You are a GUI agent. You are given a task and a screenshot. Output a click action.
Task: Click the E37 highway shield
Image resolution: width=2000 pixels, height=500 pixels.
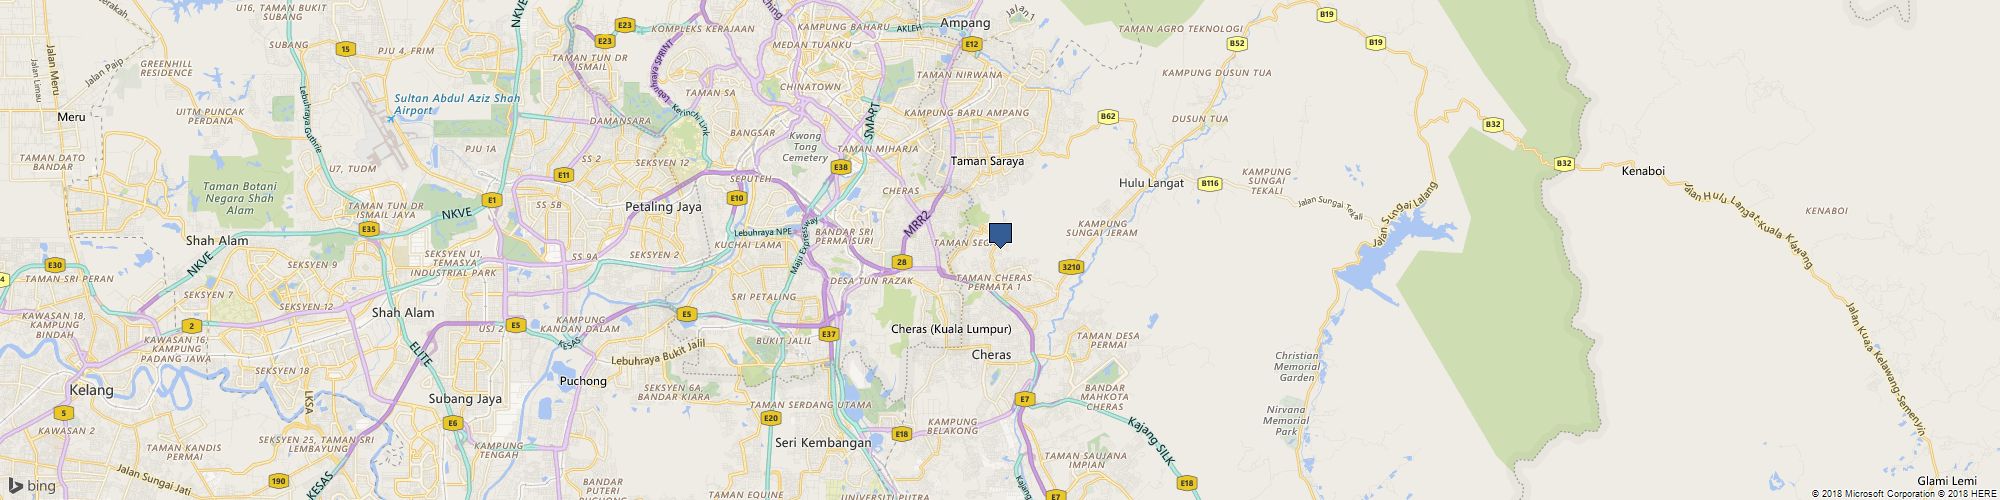click(828, 334)
